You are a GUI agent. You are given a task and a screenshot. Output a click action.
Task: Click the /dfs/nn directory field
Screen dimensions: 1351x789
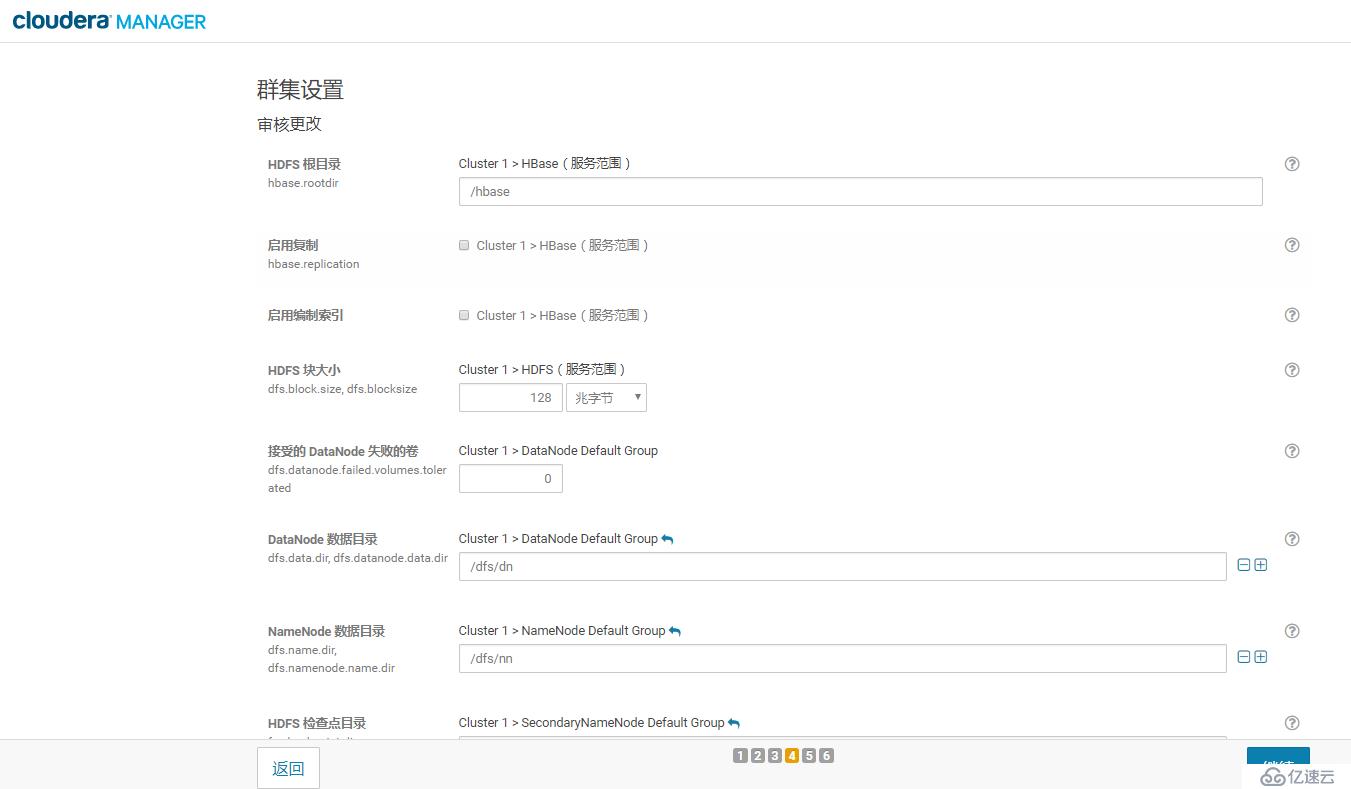click(x=843, y=659)
